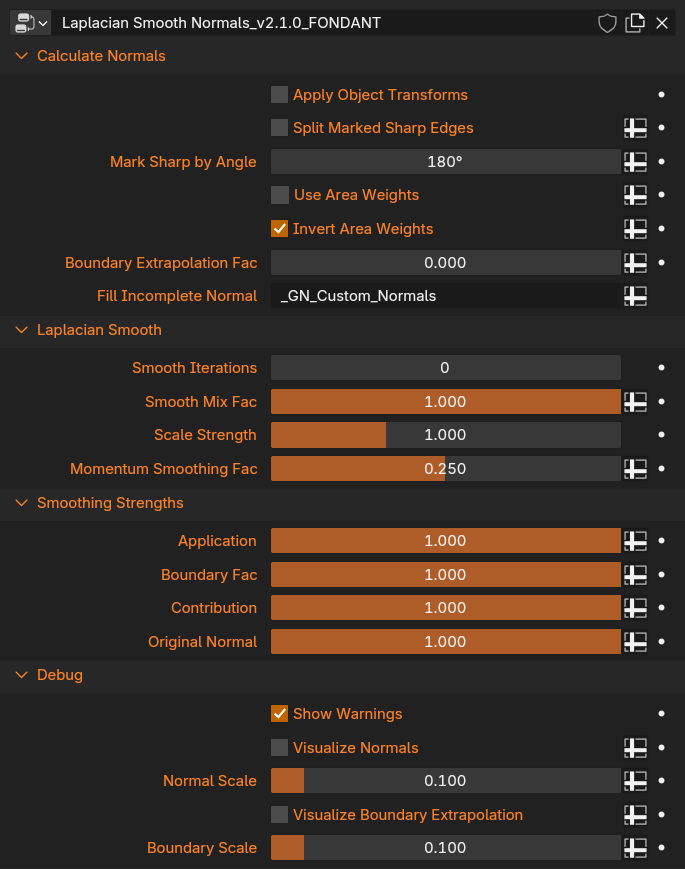Screen dimensions: 685x869
Task: Click attribute toggle icon for Contribution
Action: click(x=635, y=607)
